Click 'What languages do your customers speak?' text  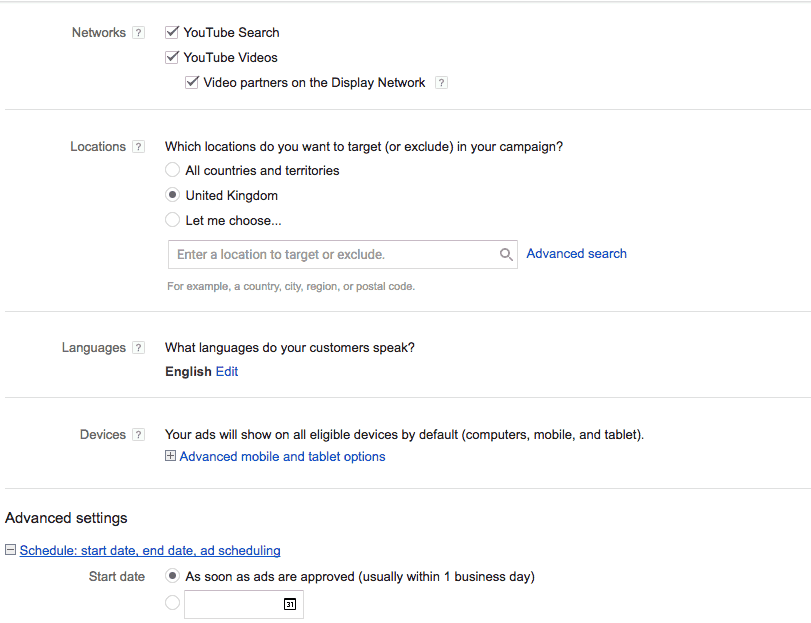click(x=290, y=348)
